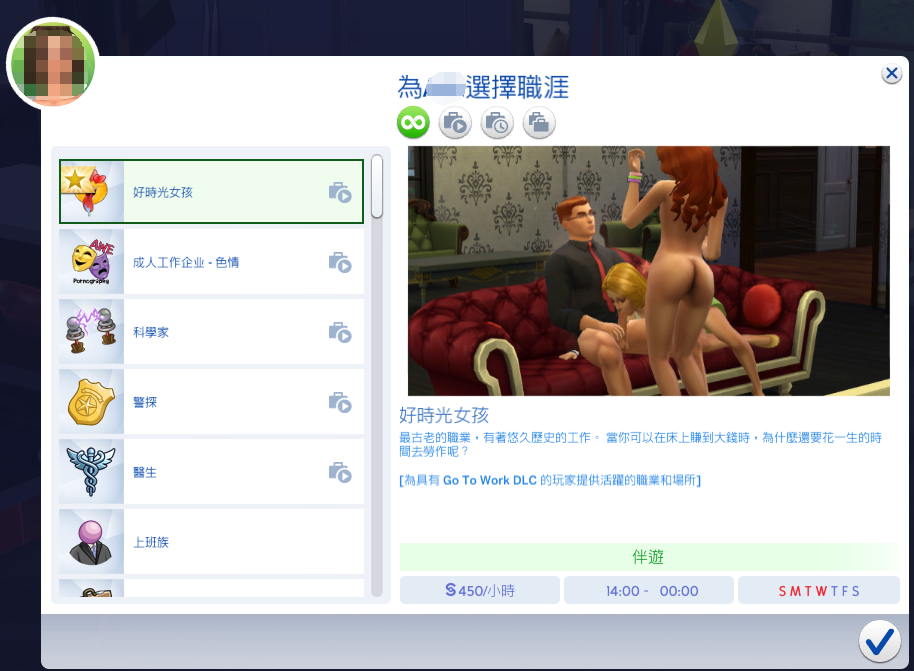Pick the 上班族 career label

click(x=150, y=542)
